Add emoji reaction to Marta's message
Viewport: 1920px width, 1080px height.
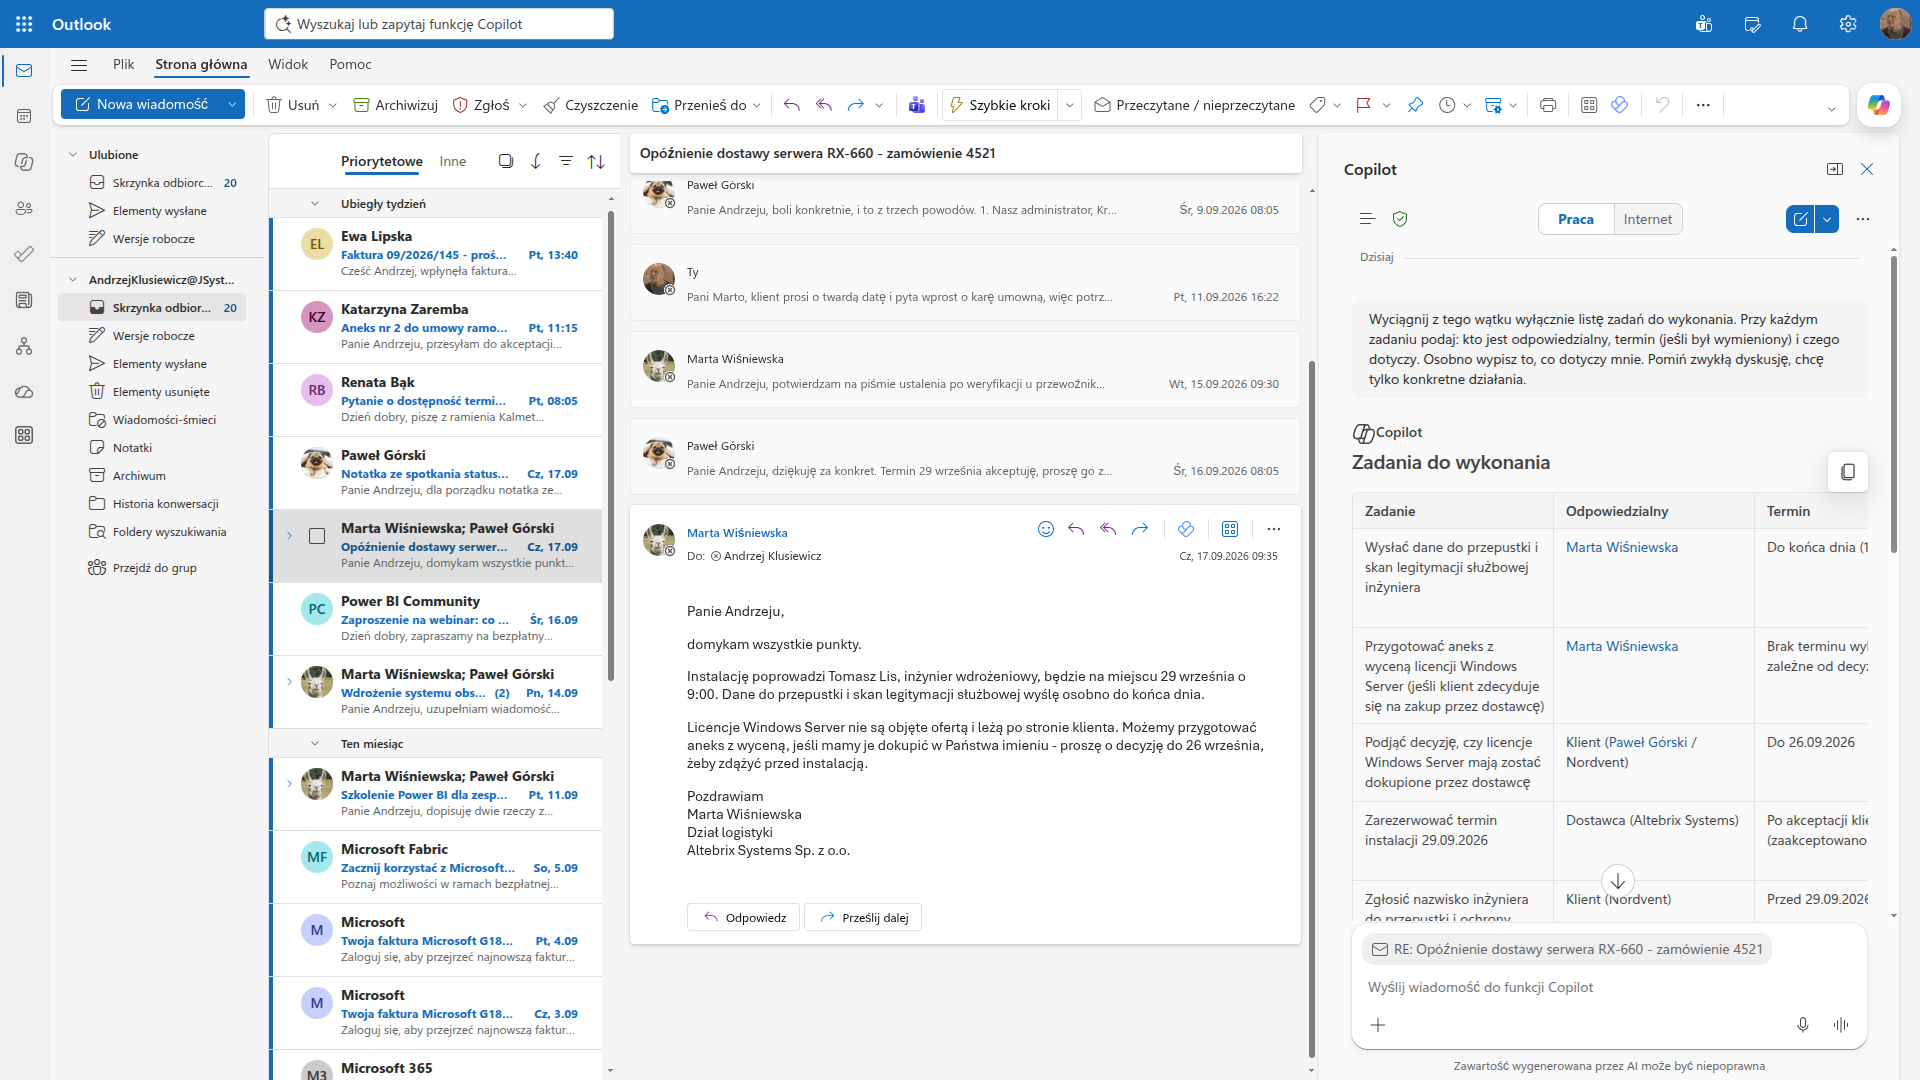click(1046, 529)
